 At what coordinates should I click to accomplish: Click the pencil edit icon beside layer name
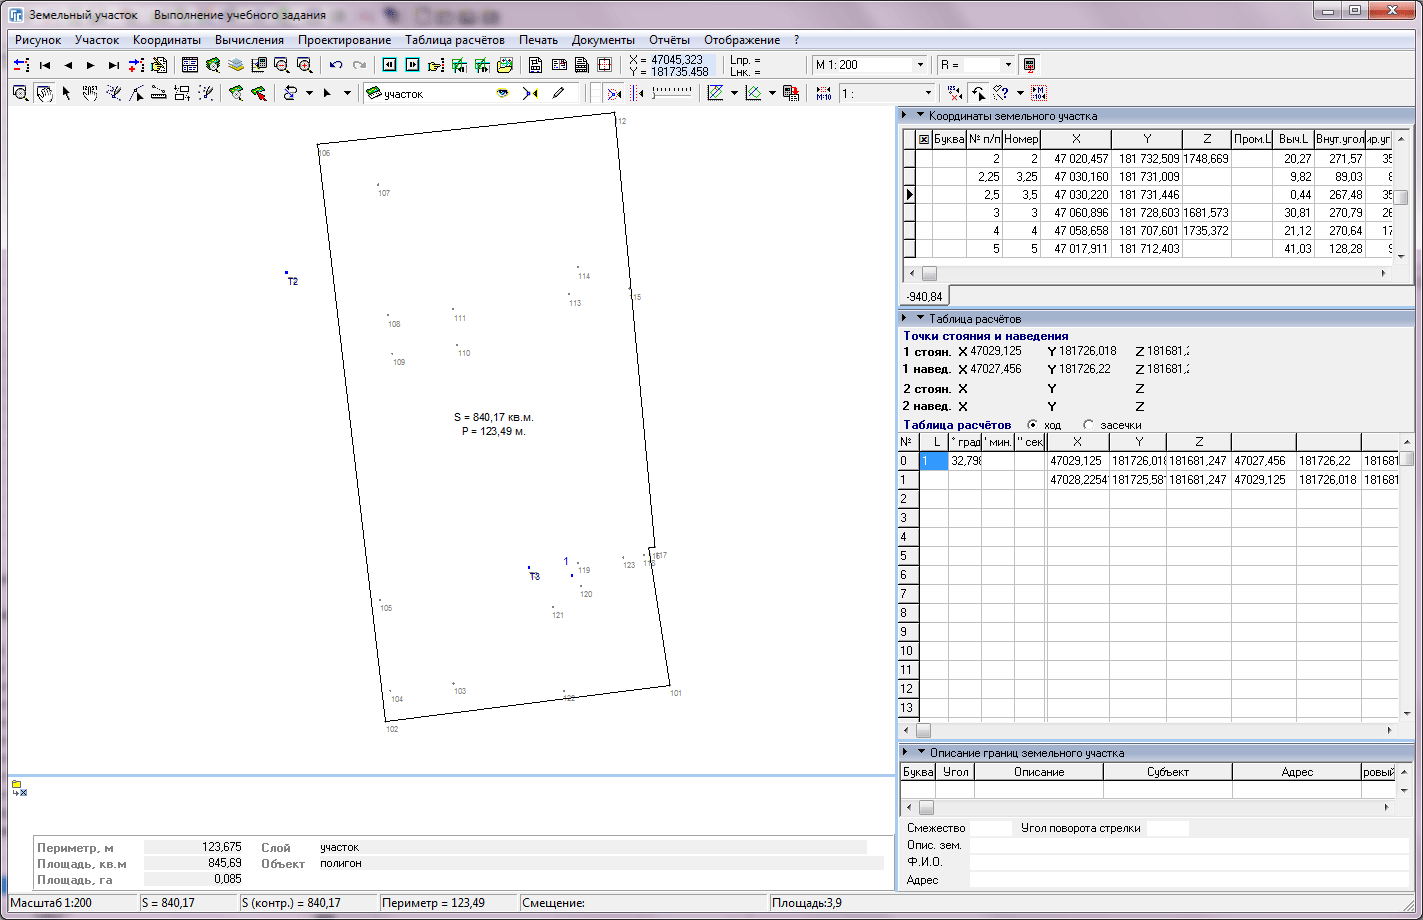pyautogui.click(x=558, y=93)
